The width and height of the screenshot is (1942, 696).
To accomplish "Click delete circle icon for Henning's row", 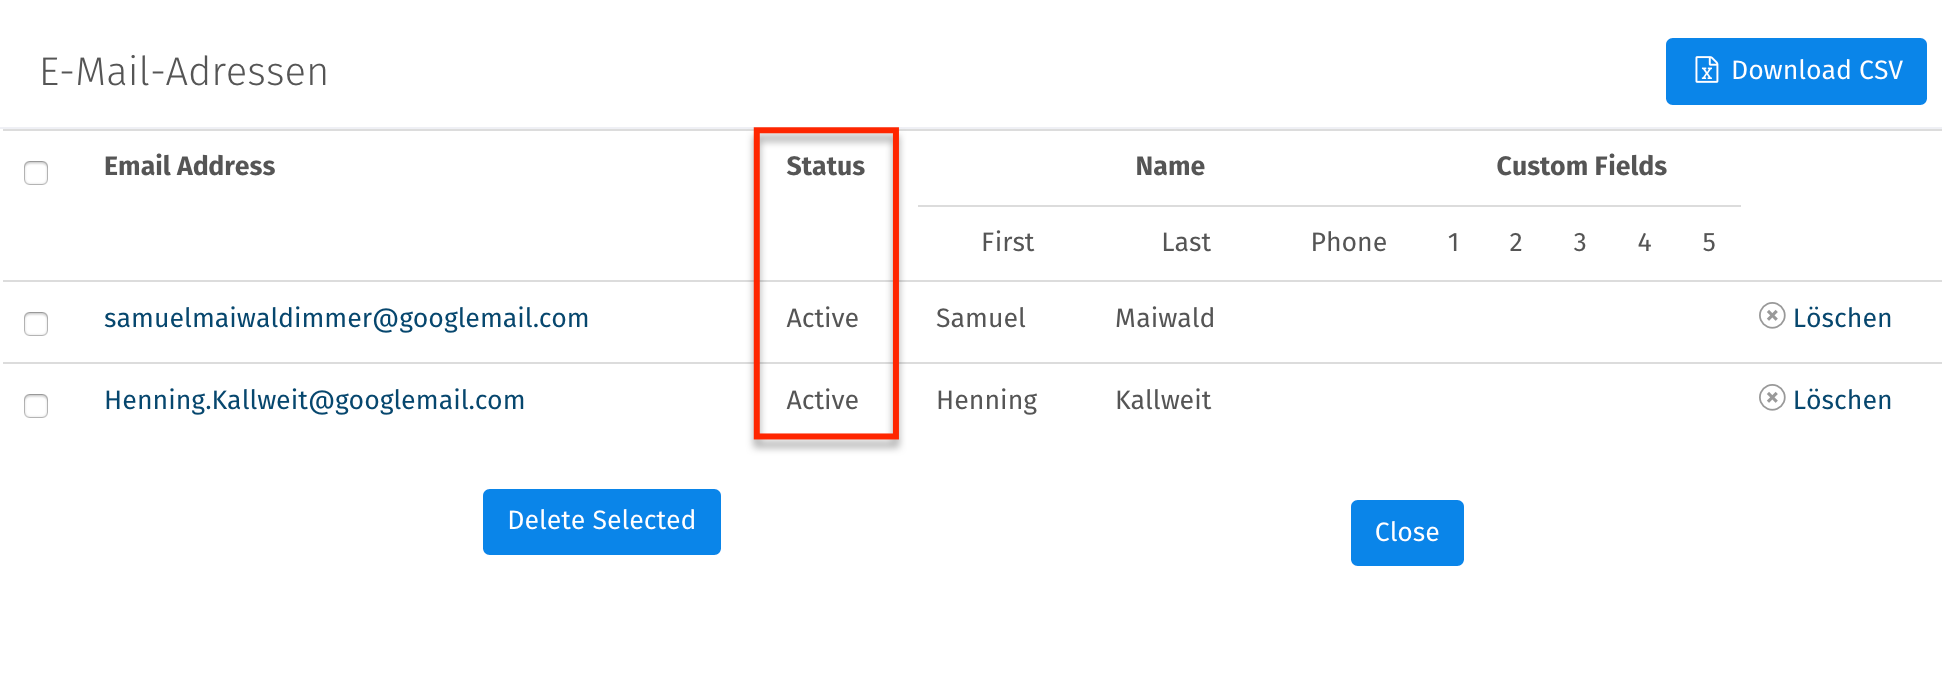I will tap(1771, 398).
